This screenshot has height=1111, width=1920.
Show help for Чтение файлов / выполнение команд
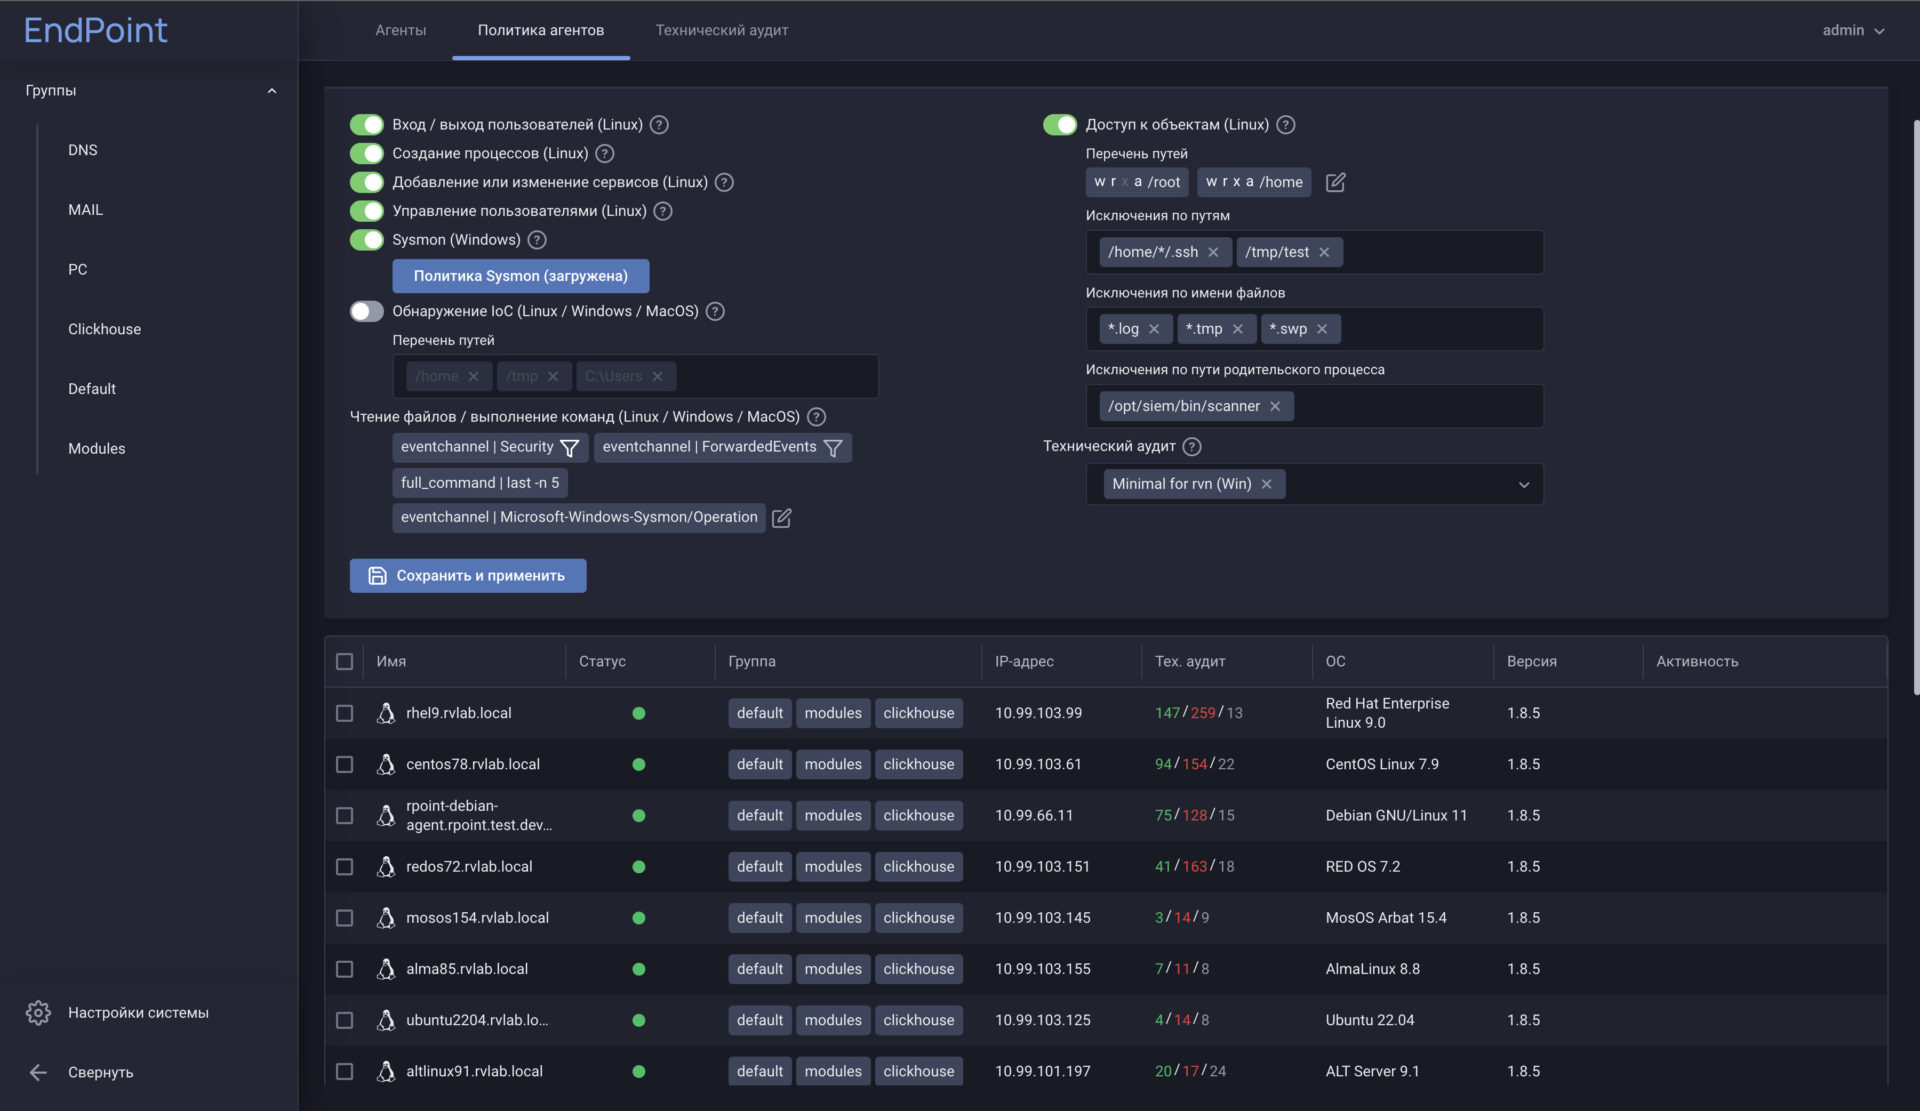pos(817,417)
